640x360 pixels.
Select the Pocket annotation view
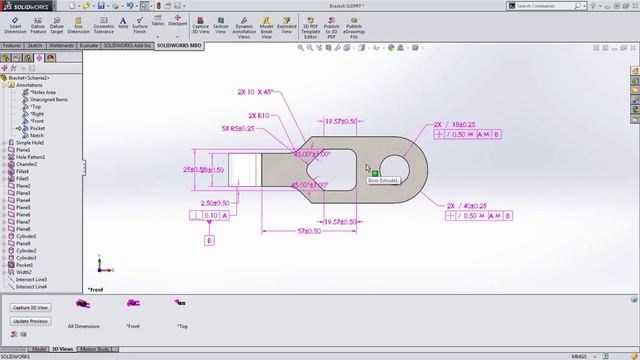(x=38, y=128)
